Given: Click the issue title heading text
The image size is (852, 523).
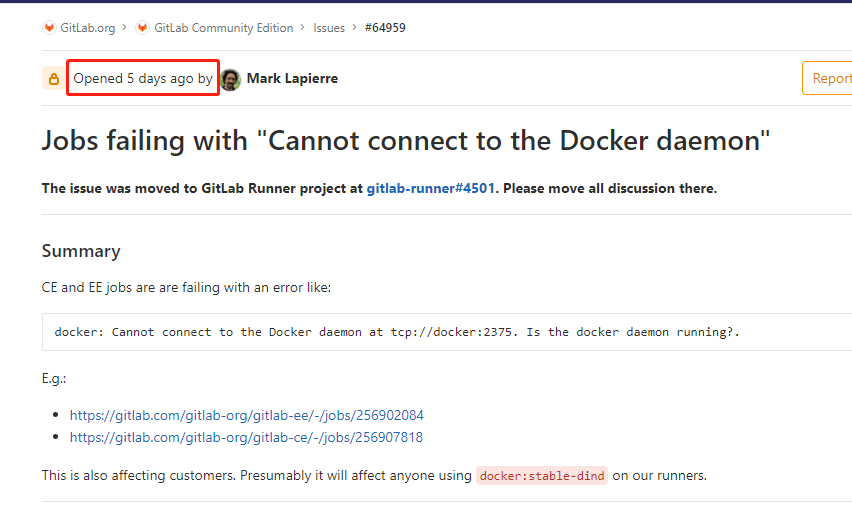Looking at the screenshot, I should coord(406,140).
